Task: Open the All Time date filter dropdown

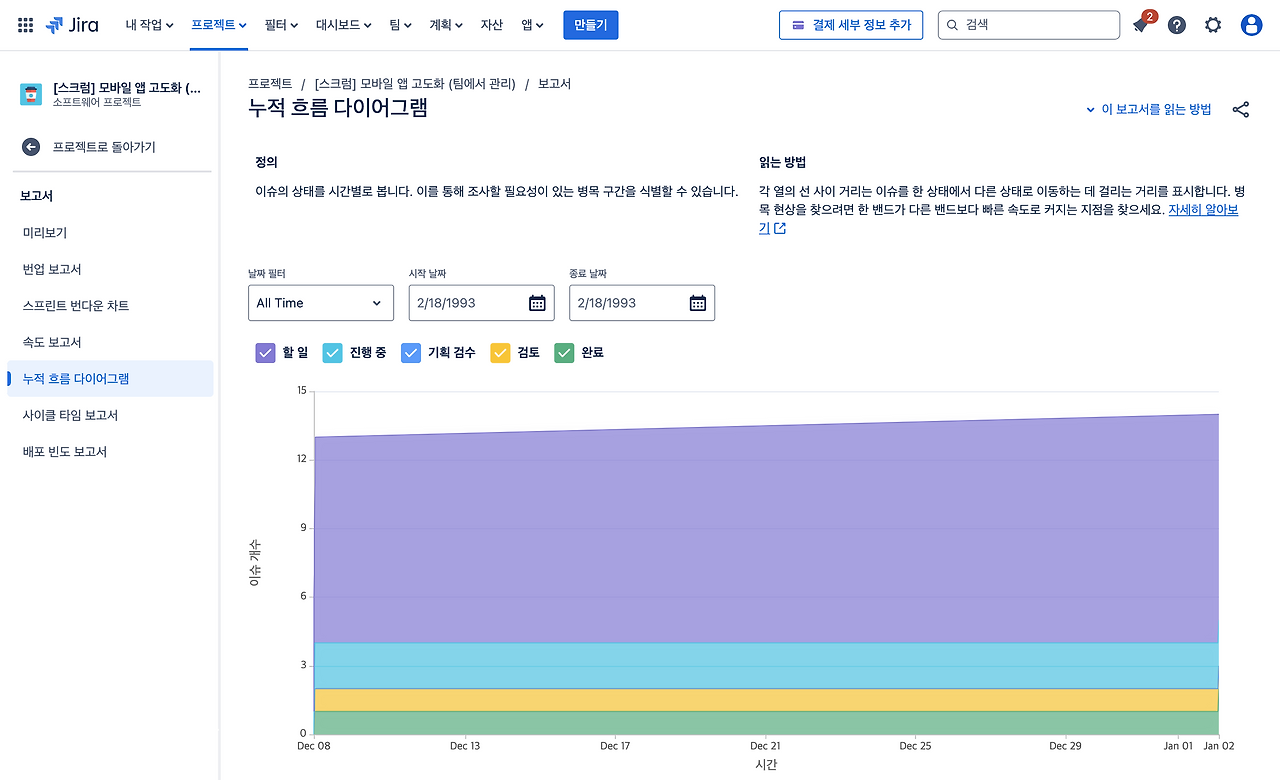Action: [x=320, y=302]
